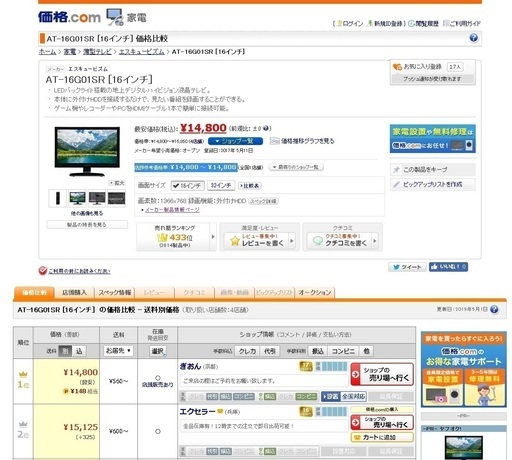
Task: Click the P point icon under ¥14,800
Action: (x=66, y=391)
